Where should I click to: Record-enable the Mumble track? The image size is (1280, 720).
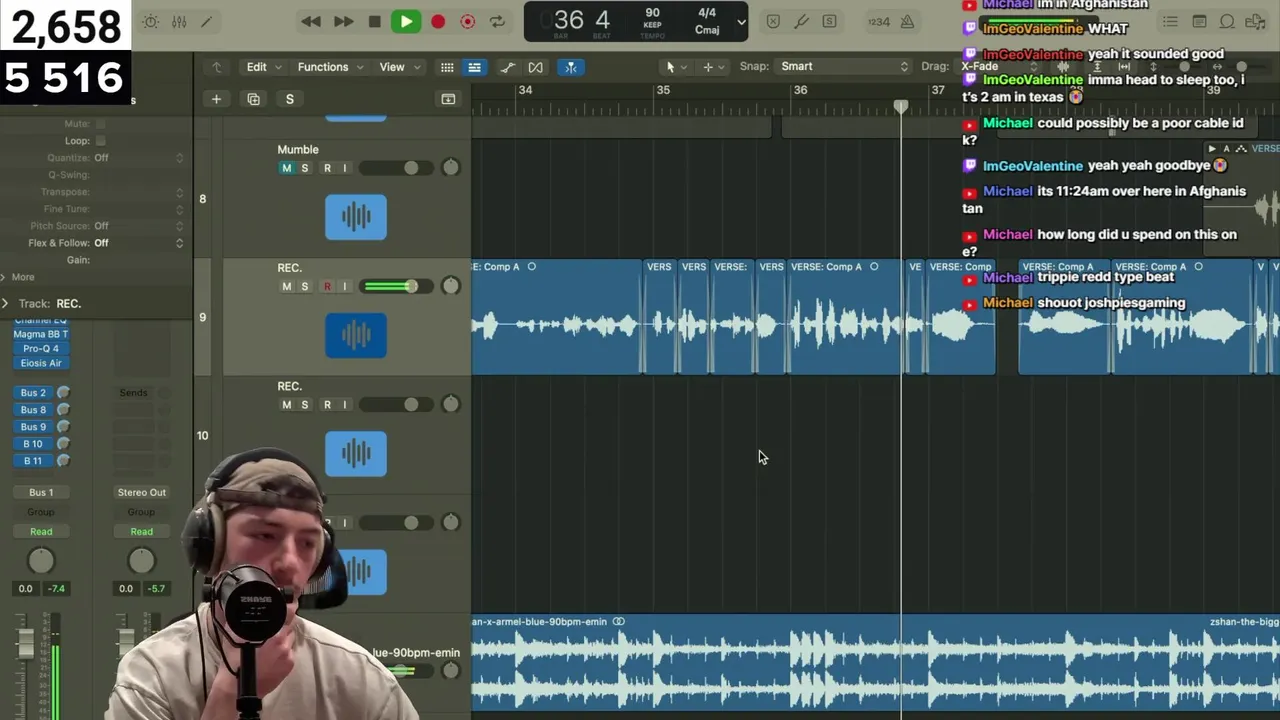[327, 168]
